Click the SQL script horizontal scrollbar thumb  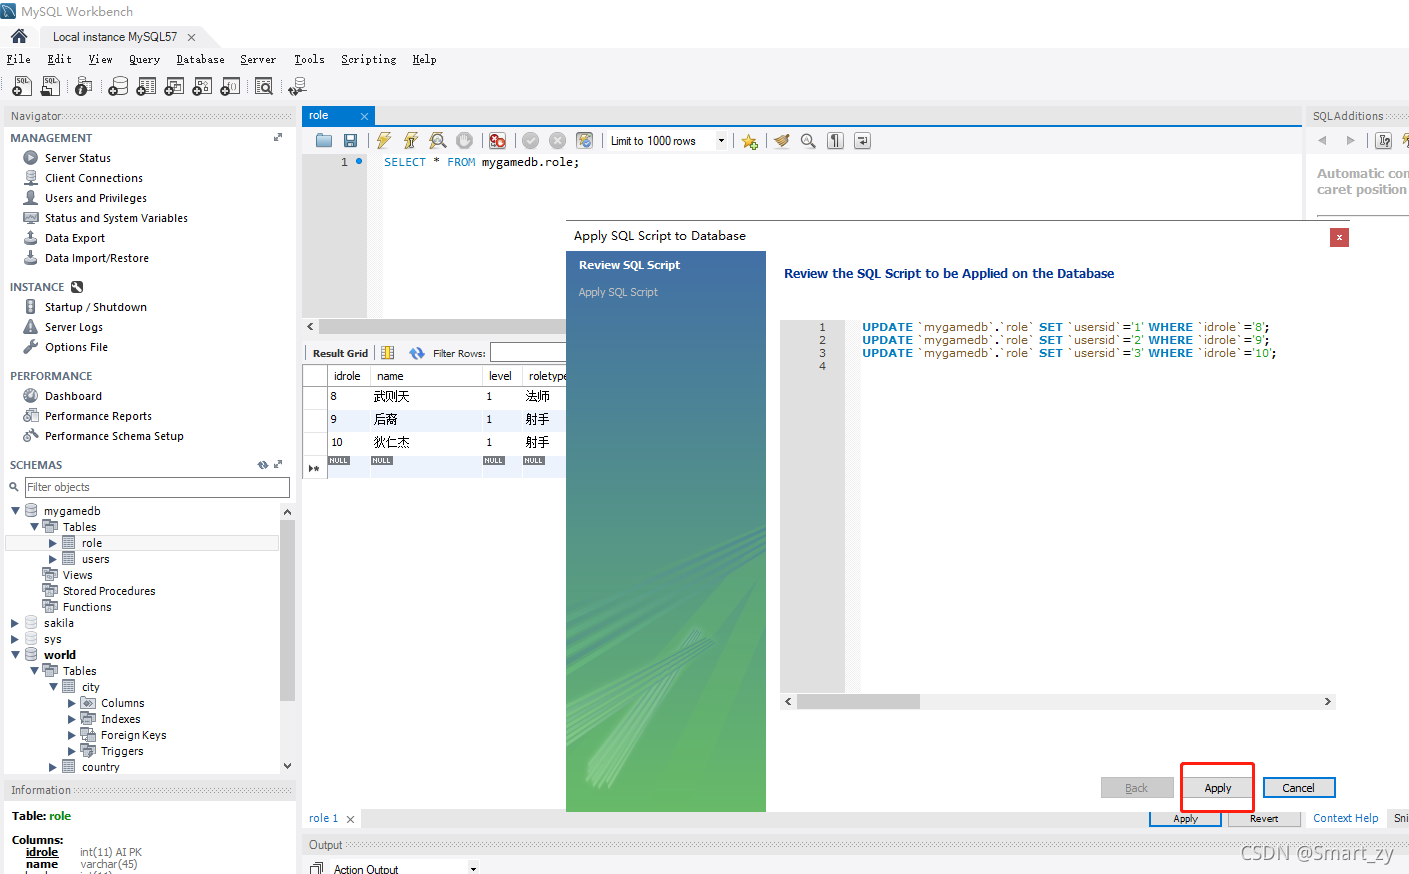[858, 702]
